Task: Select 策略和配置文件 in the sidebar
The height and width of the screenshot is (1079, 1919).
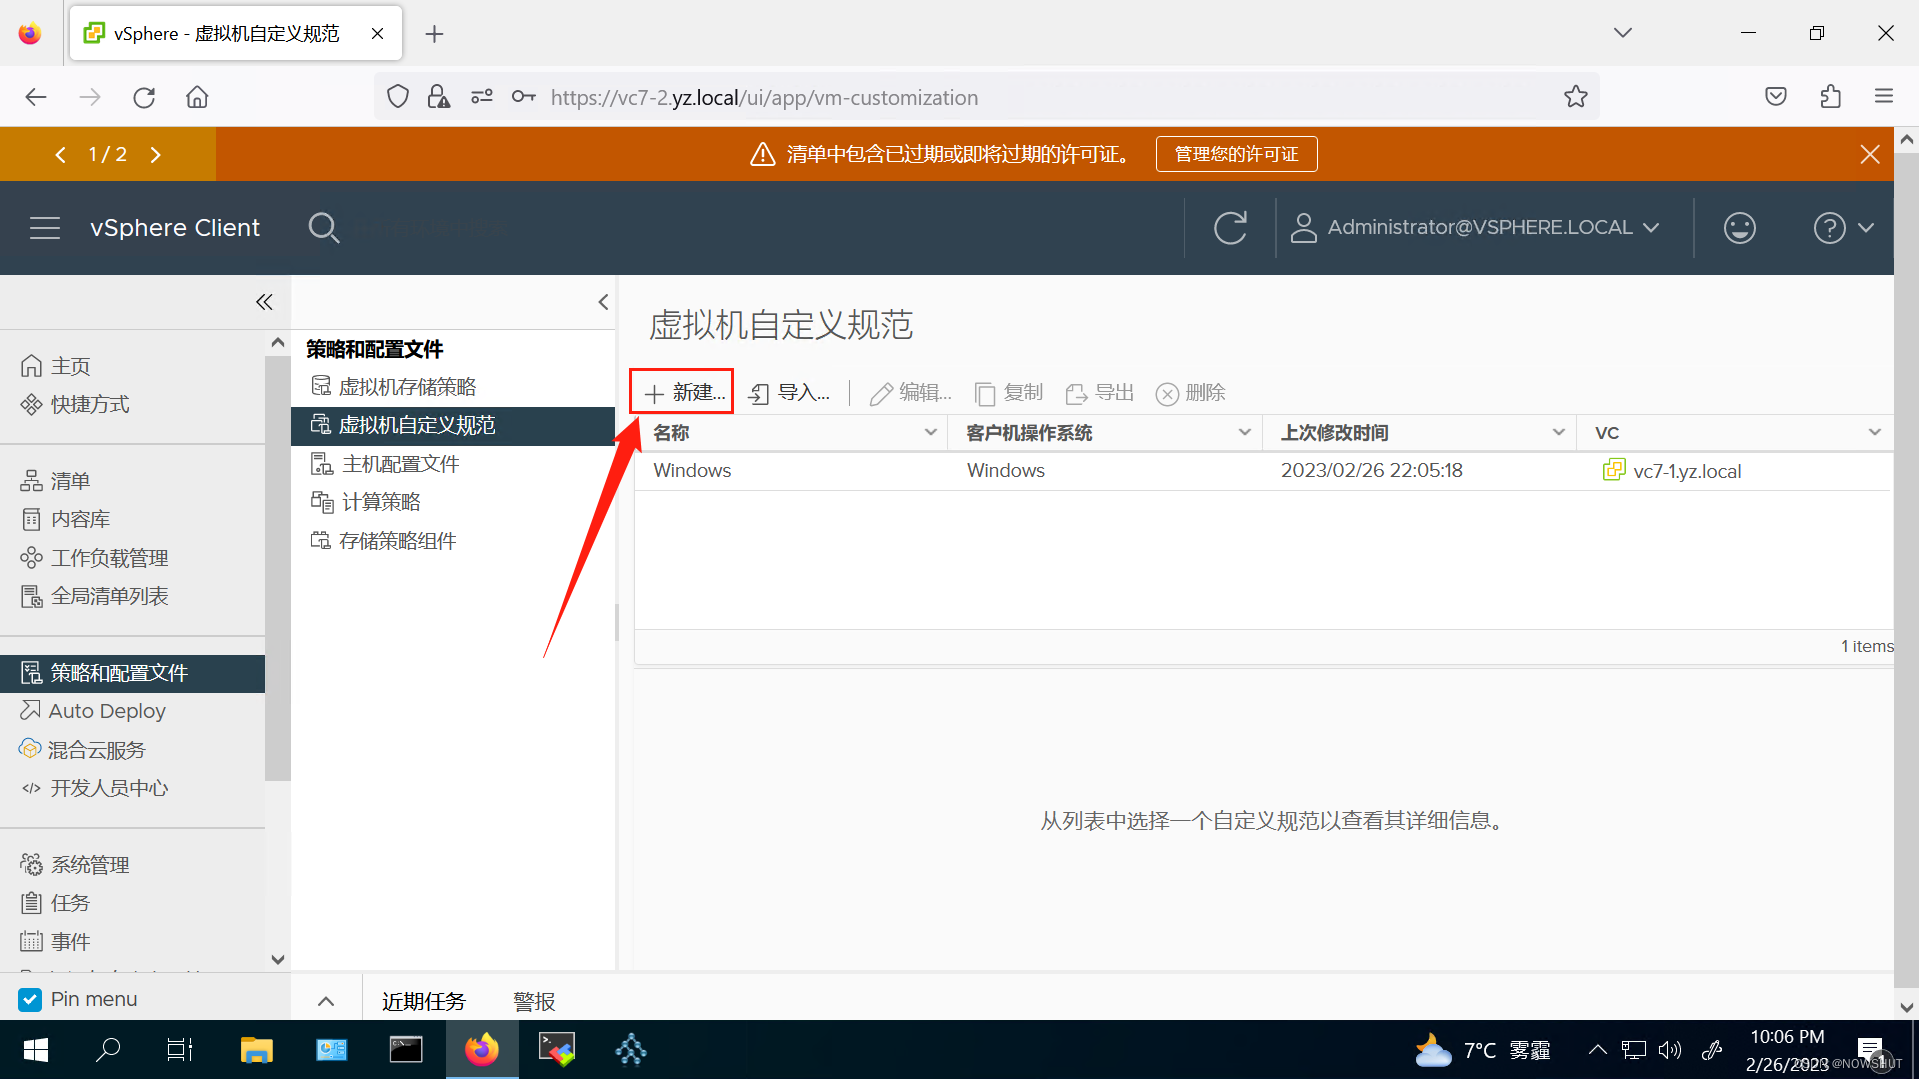Action: [132, 673]
